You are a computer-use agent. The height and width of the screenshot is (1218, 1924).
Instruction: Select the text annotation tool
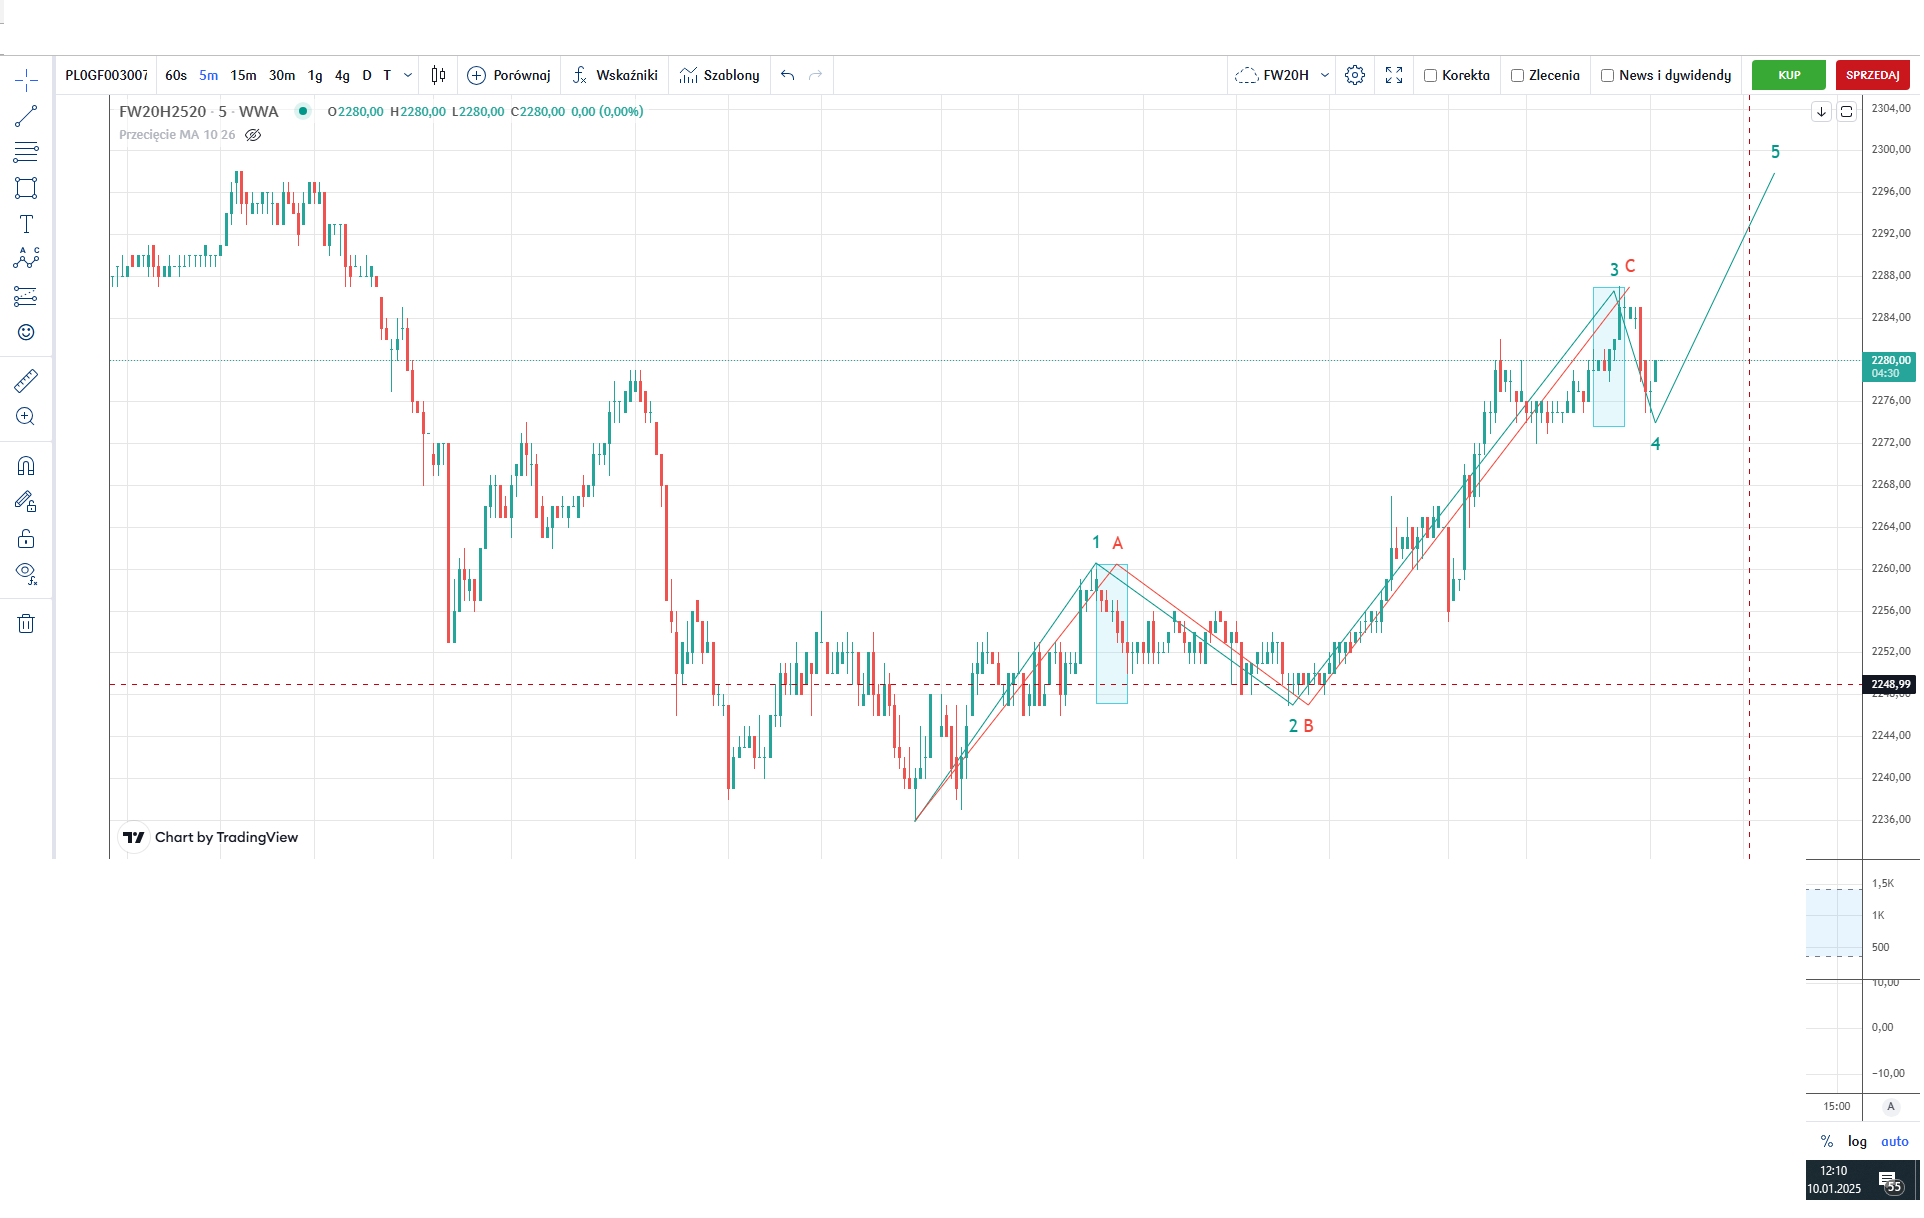click(26, 224)
